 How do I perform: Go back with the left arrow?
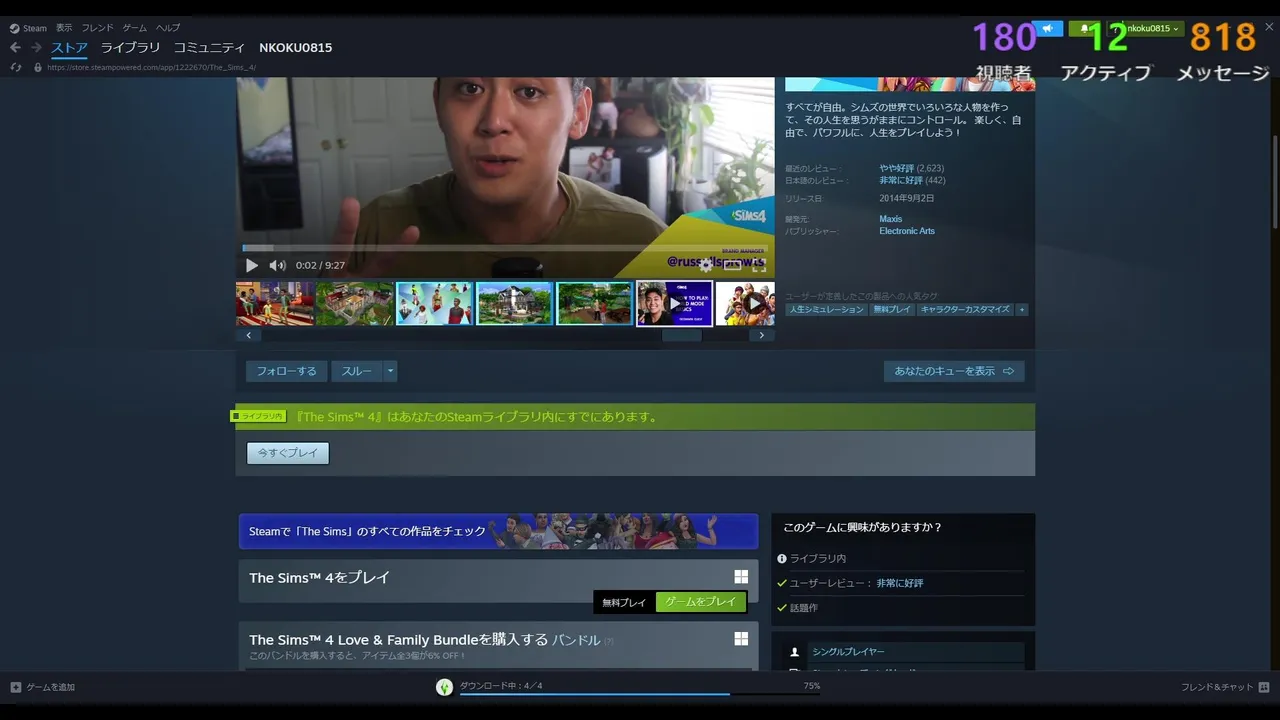(x=15, y=47)
